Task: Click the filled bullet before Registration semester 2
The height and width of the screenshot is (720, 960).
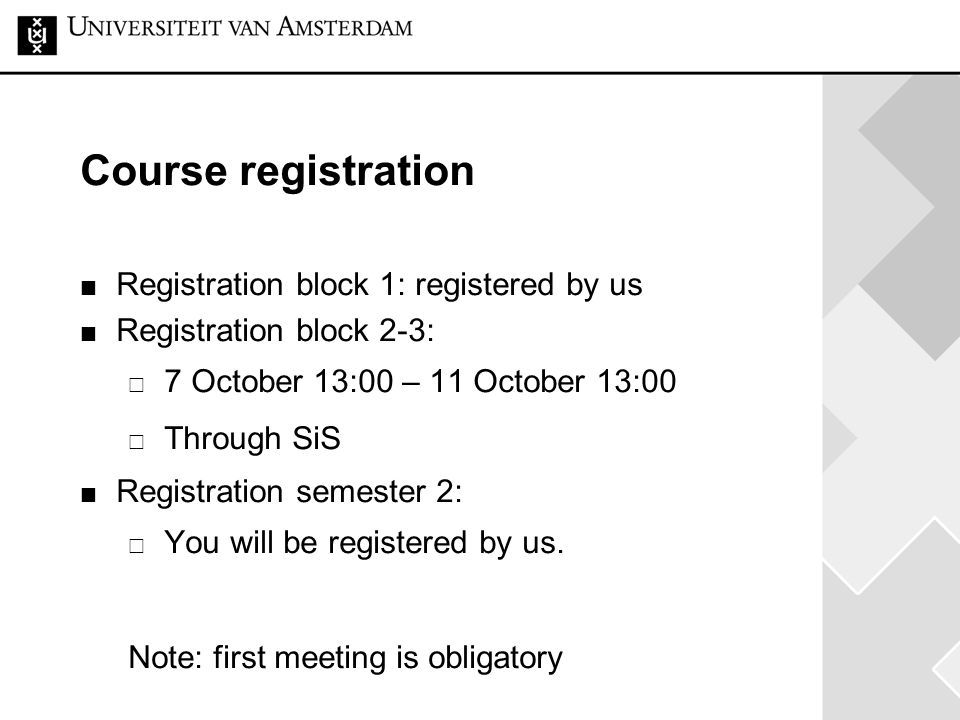Action: tap(88, 495)
